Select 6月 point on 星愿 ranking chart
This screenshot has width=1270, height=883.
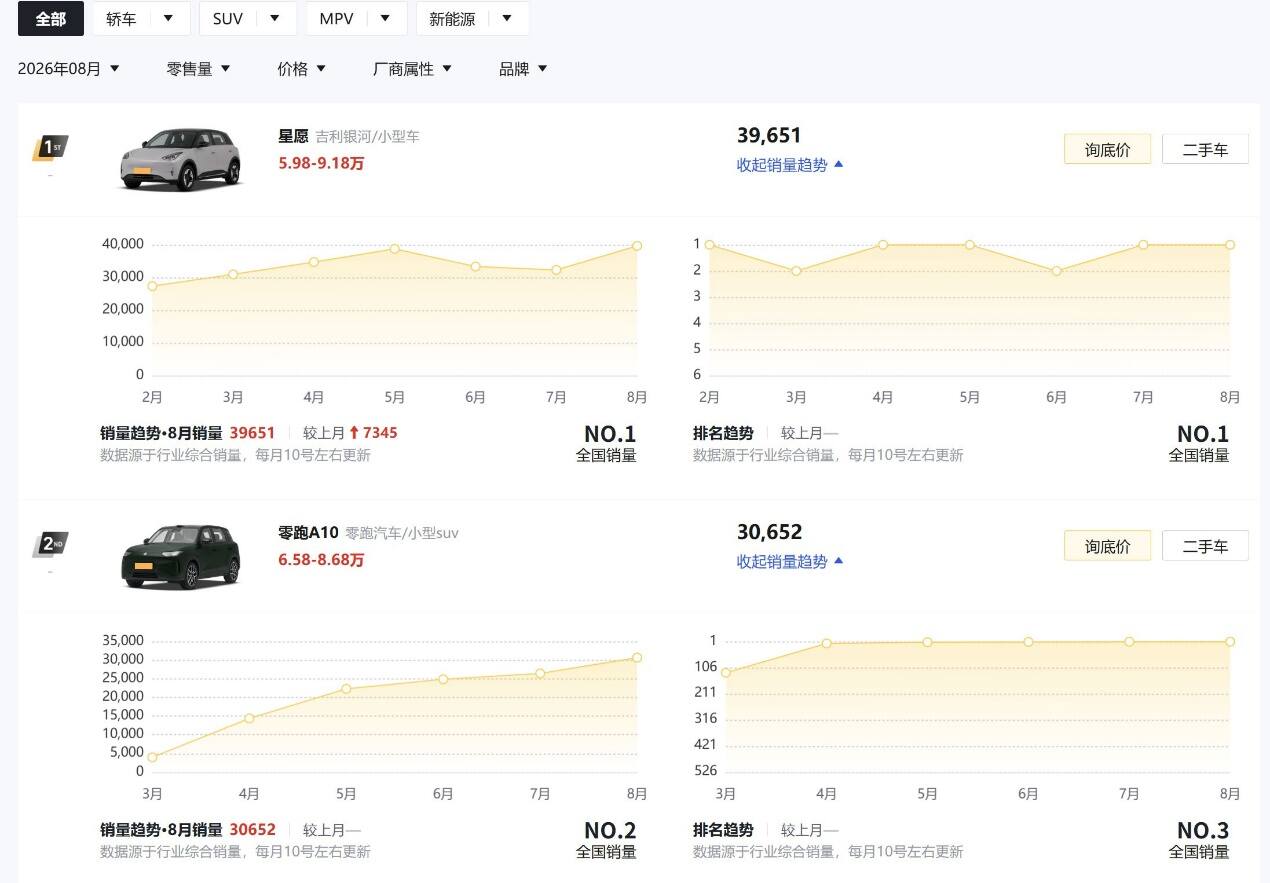tap(1056, 271)
